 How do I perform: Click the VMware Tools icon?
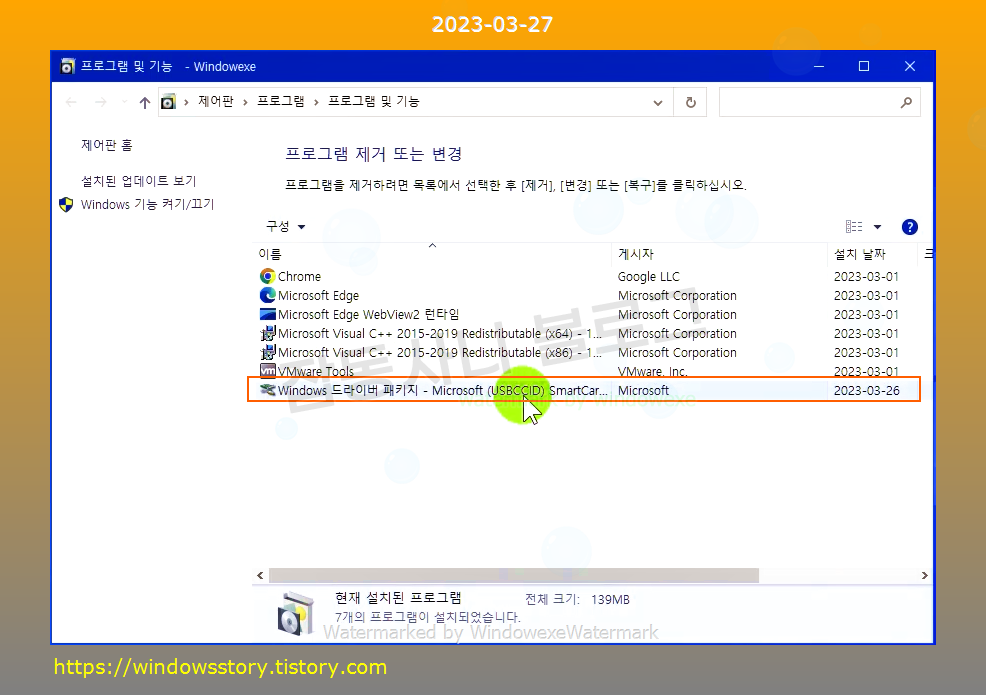coord(268,370)
